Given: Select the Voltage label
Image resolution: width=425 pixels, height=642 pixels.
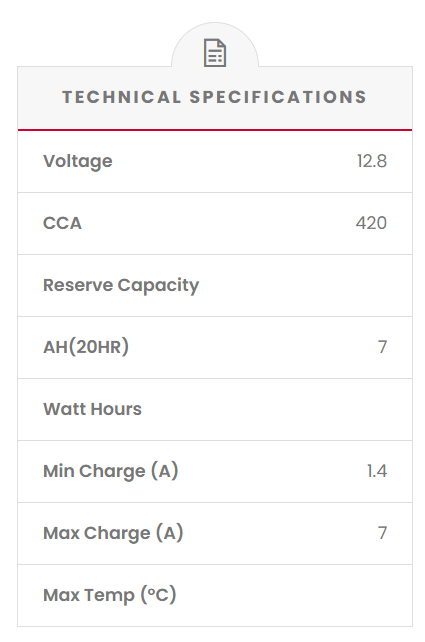Looking at the screenshot, I should (78, 161).
